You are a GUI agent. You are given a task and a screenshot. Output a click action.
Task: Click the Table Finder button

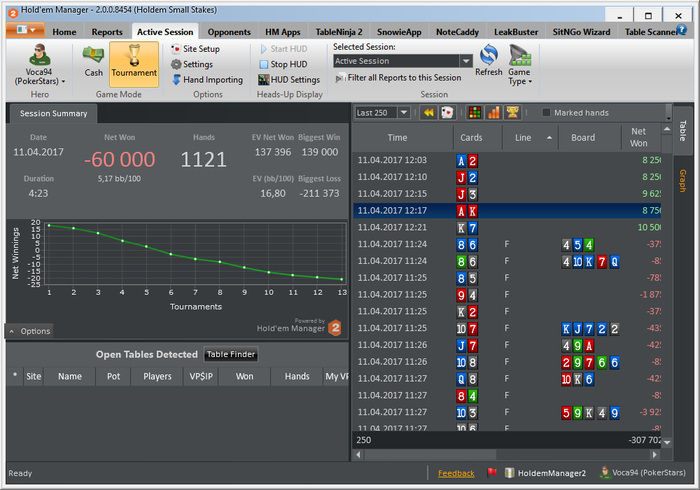(231, 354)
